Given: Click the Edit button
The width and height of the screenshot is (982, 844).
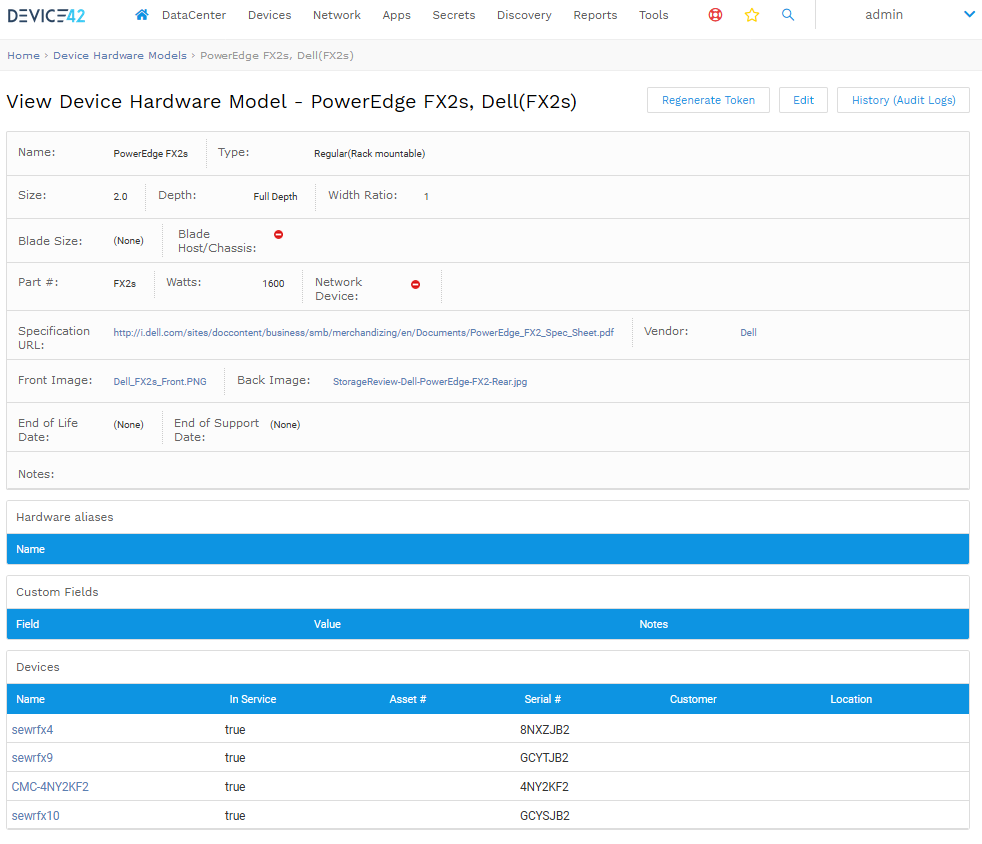Looking at the screenshot, I should pos(803,100).
